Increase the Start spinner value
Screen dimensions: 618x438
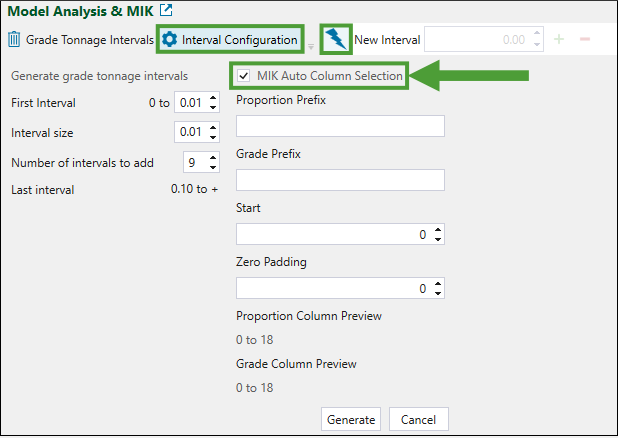[437, 230]
